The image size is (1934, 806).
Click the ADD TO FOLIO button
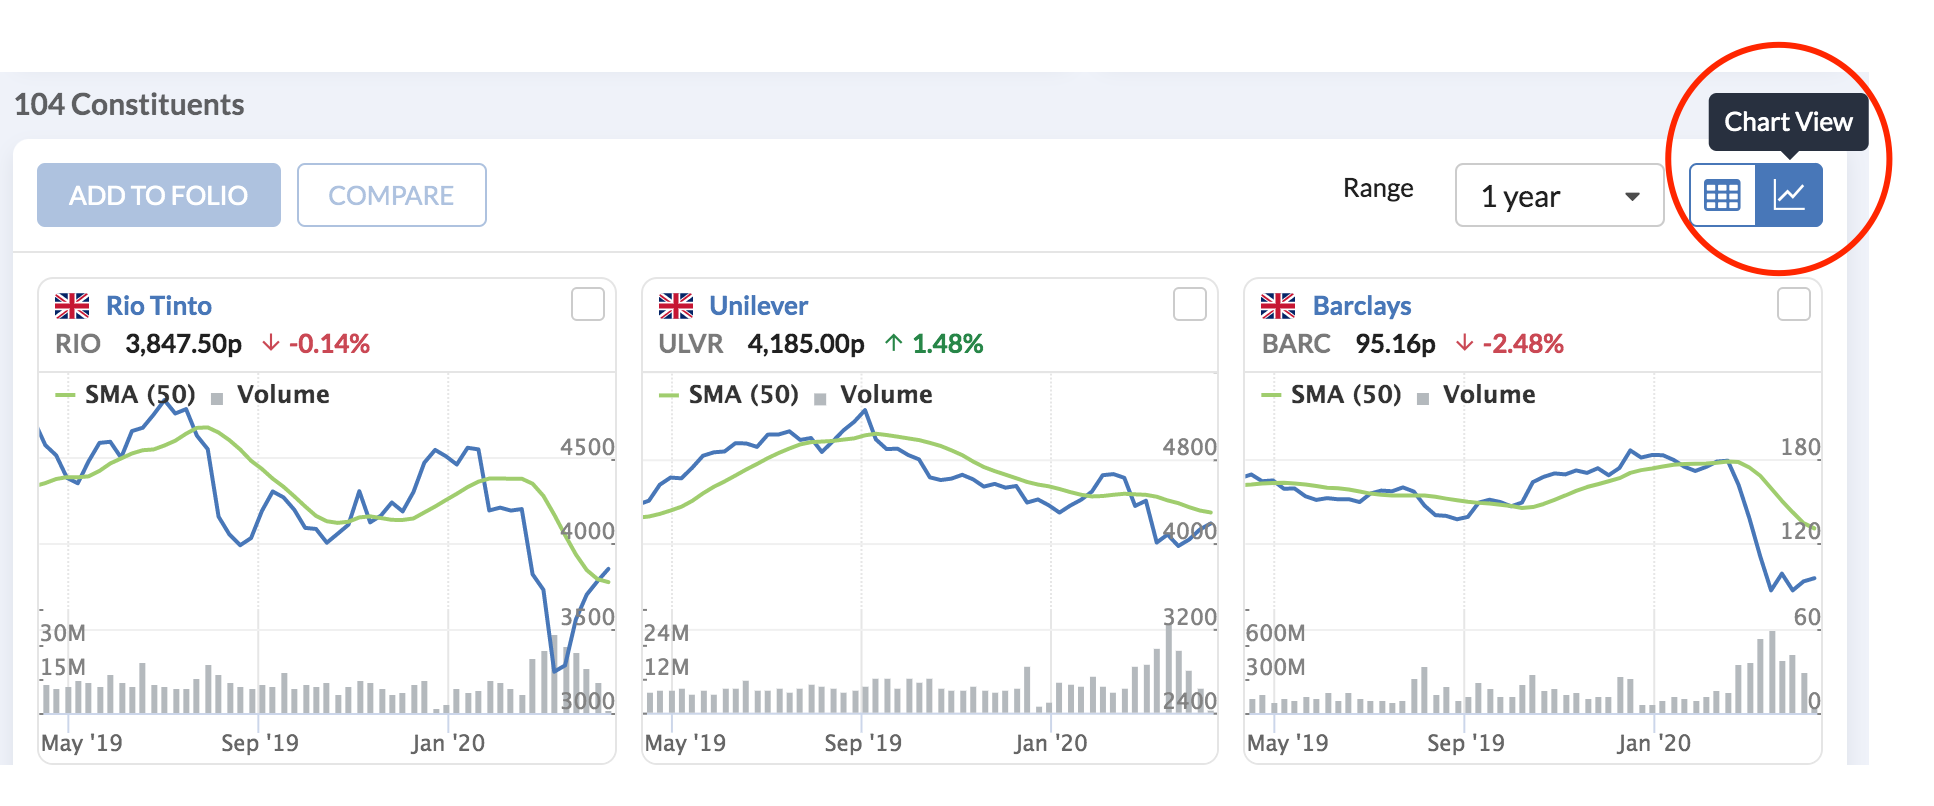coord(159,195)
